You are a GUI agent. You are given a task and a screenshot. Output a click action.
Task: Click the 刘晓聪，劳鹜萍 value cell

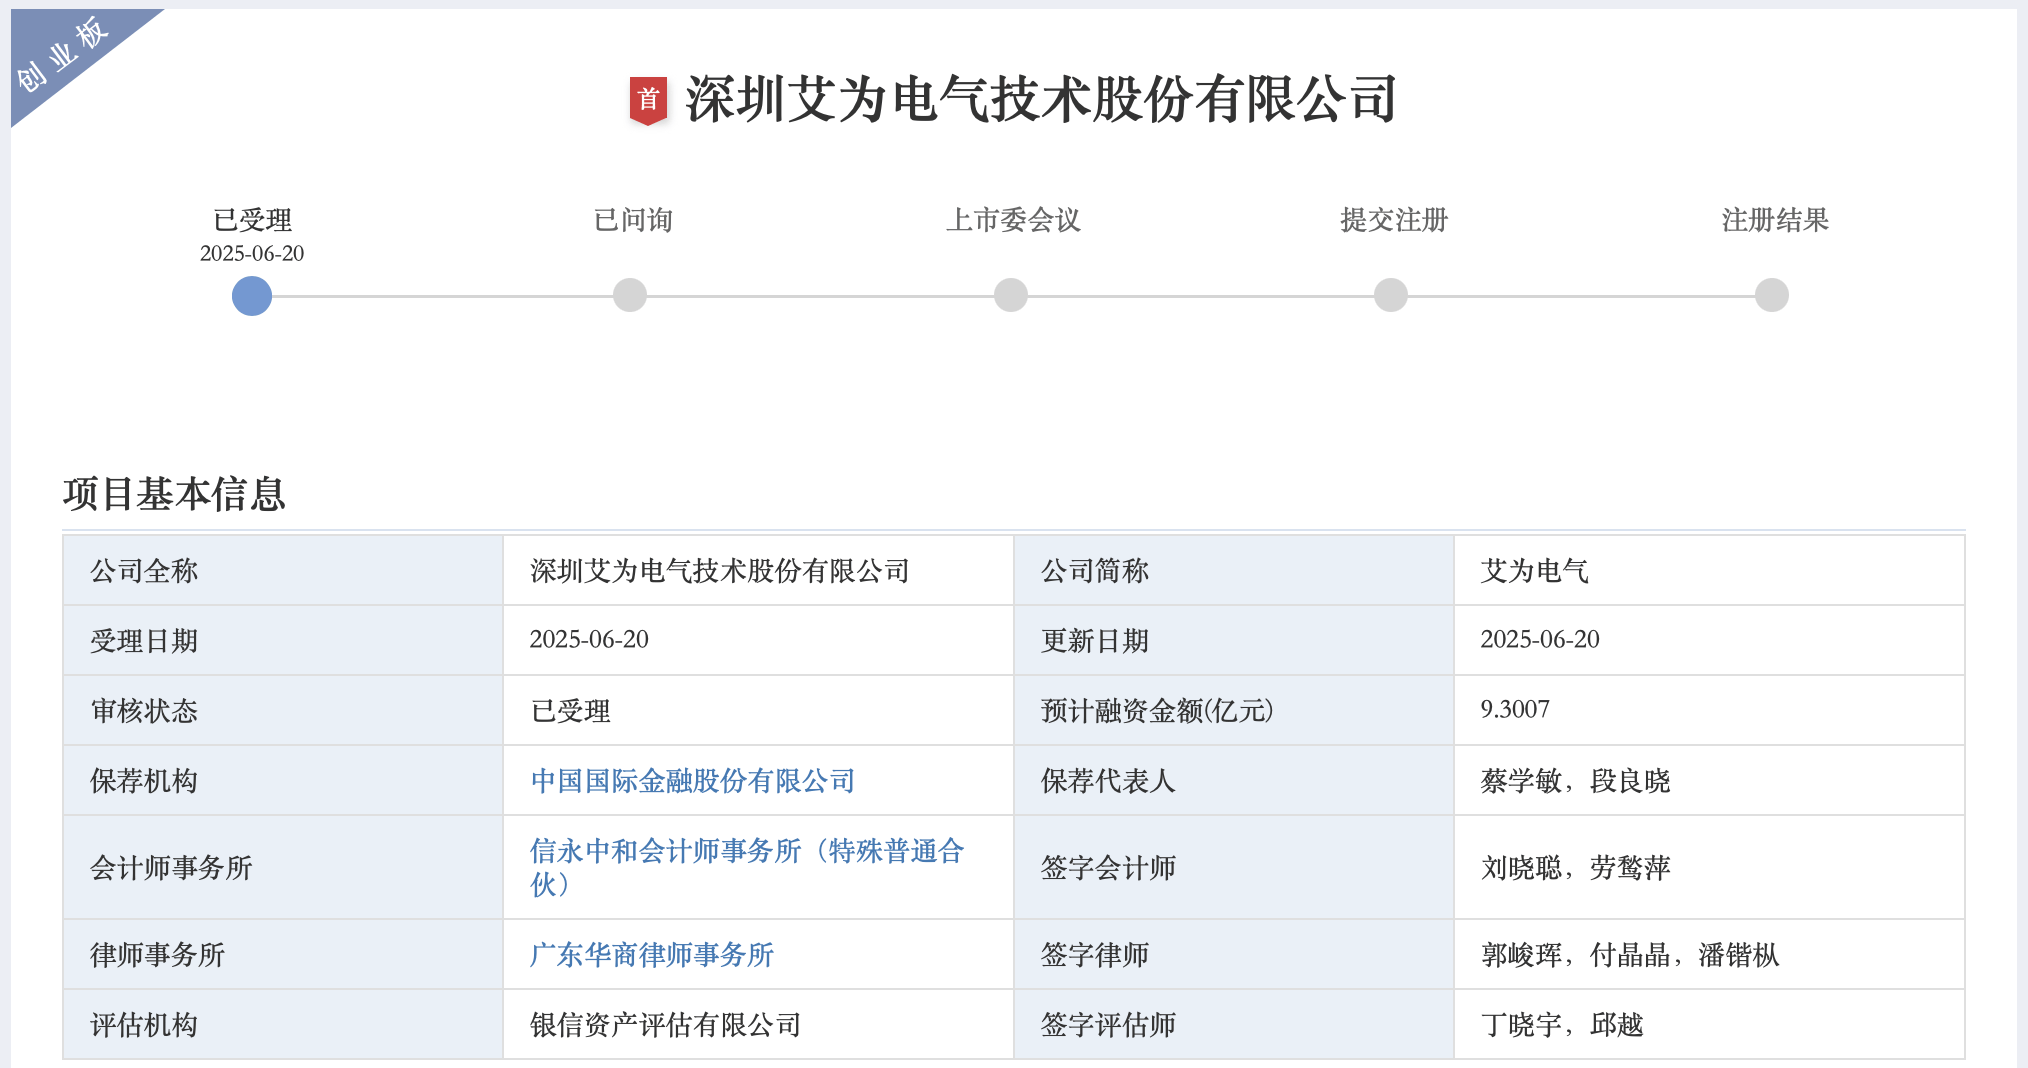(1709, 867)
